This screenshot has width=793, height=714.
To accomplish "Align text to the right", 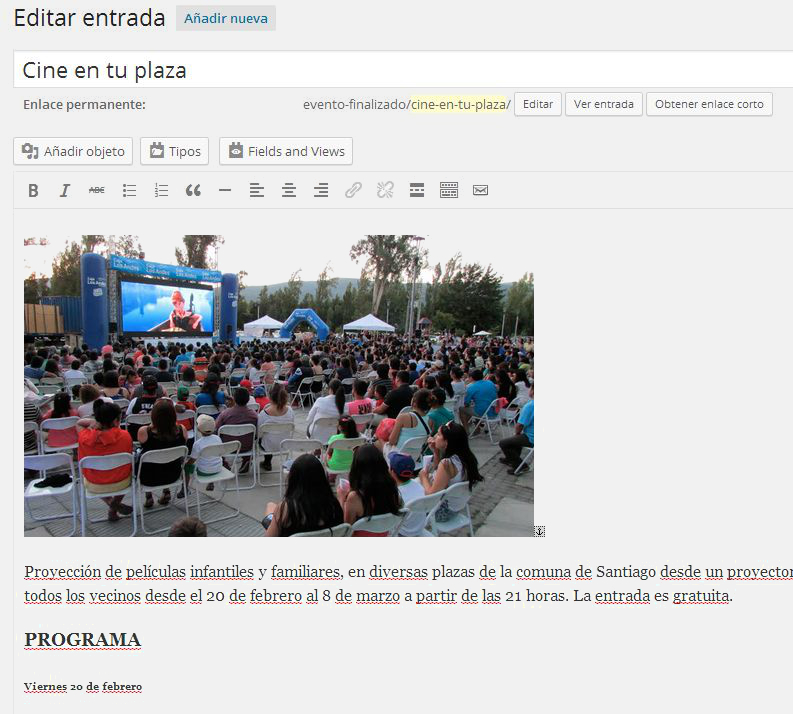I will click(321, 191).
